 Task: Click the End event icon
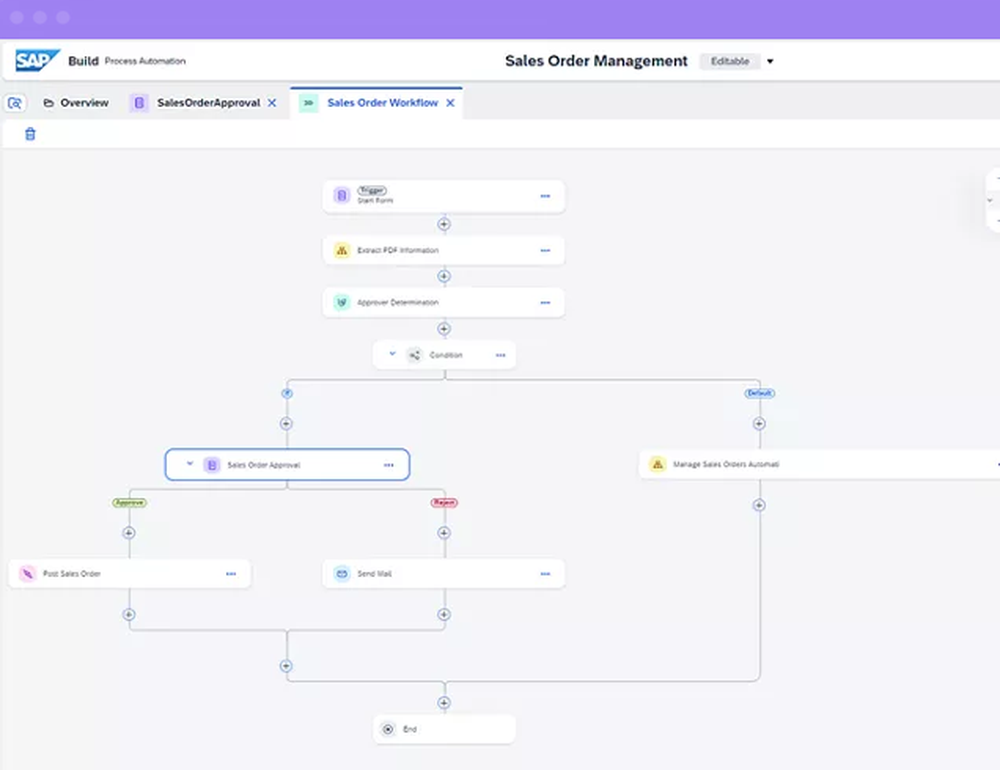pyautogui.click(x=388, y=729)
